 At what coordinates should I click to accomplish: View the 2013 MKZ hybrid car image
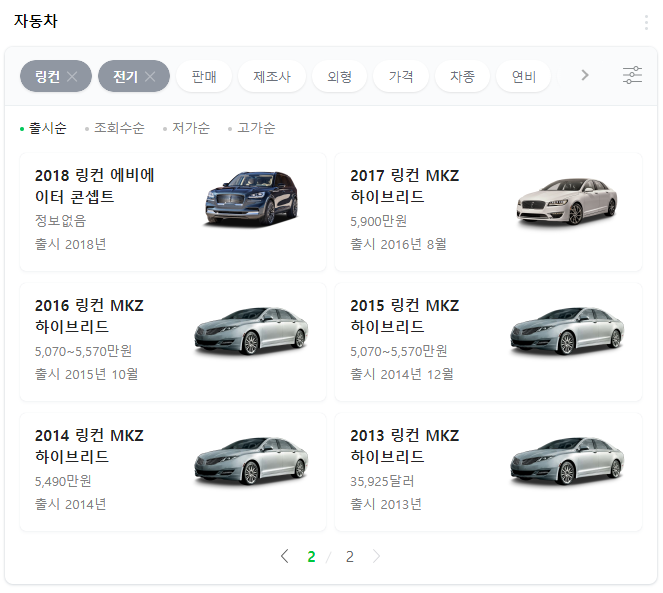pyautogui.click(x=567, y=461)
